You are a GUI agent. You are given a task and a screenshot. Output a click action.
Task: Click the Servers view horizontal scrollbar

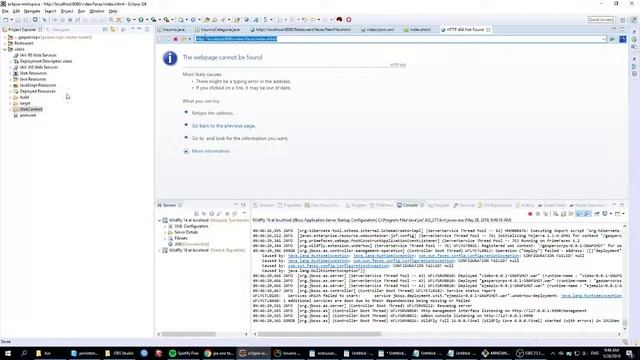click(x=189, y=334)
